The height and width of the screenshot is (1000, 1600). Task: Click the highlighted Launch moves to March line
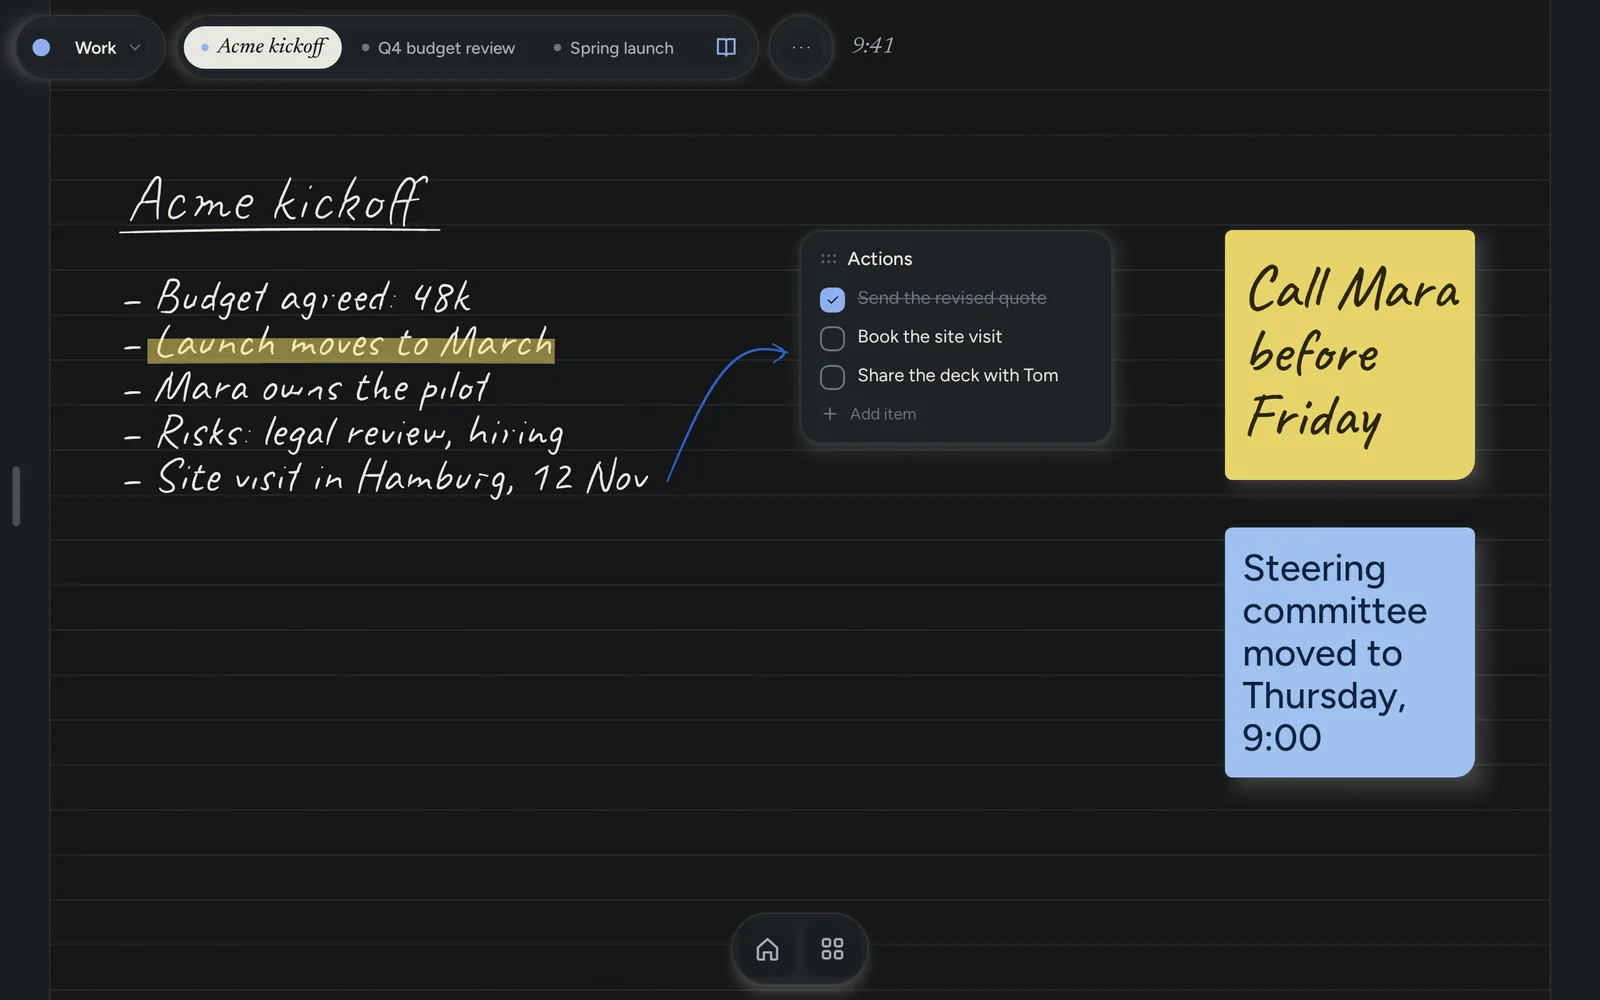(x=340, y=344)
